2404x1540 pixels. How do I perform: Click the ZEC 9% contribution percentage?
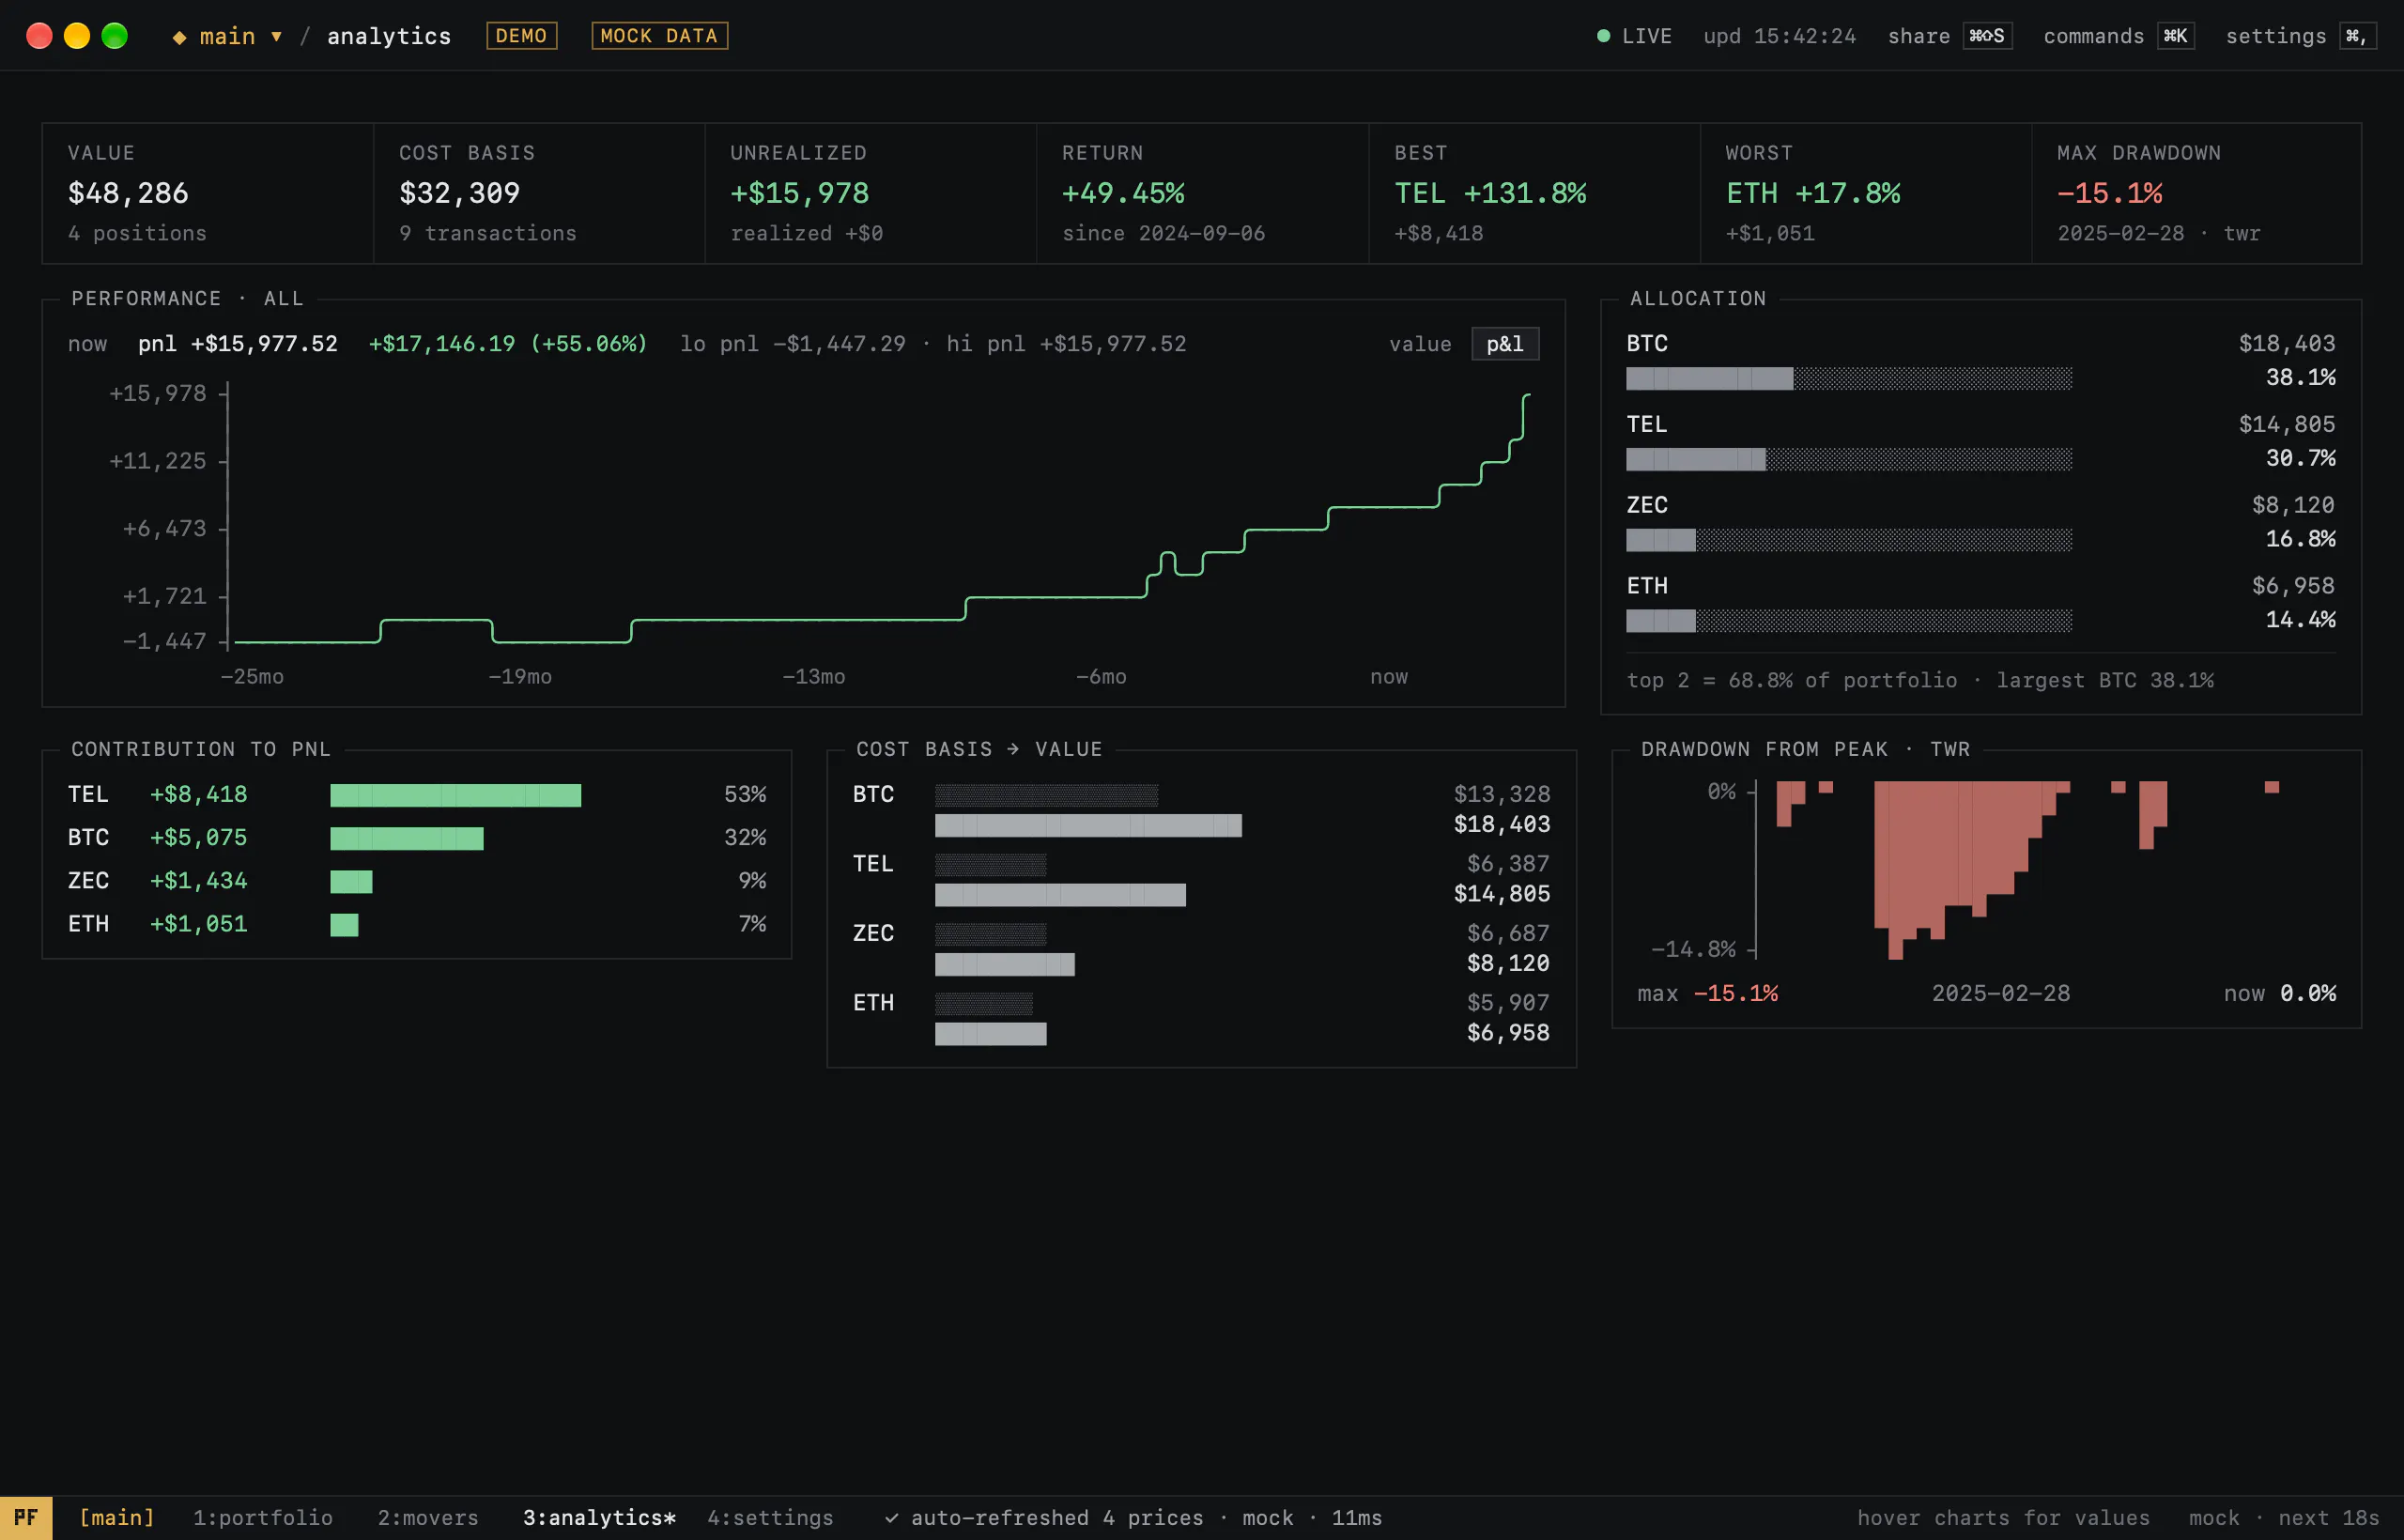click(x=752, y=881)
